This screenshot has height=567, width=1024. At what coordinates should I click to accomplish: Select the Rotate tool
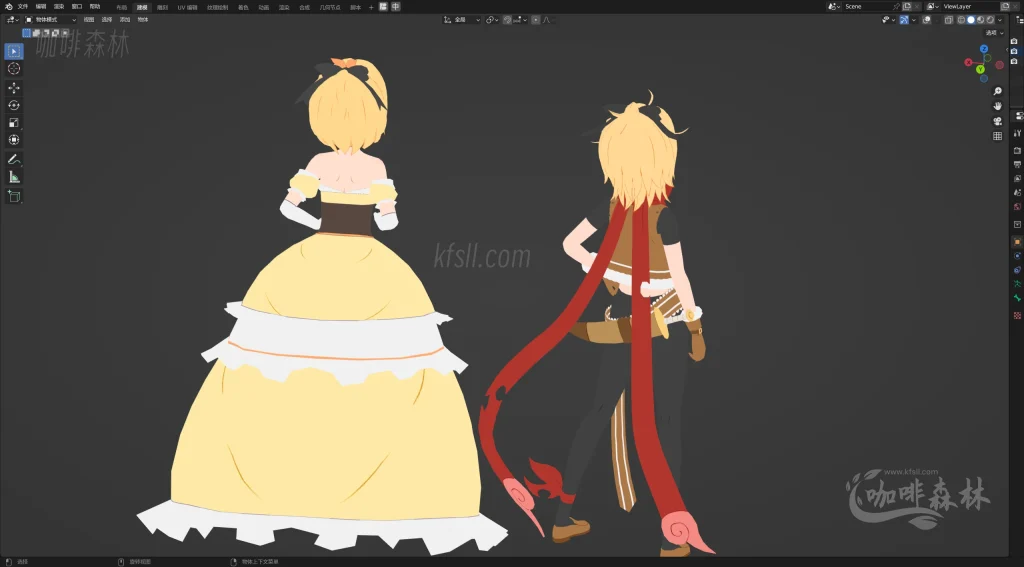click(x=14, y=105)
